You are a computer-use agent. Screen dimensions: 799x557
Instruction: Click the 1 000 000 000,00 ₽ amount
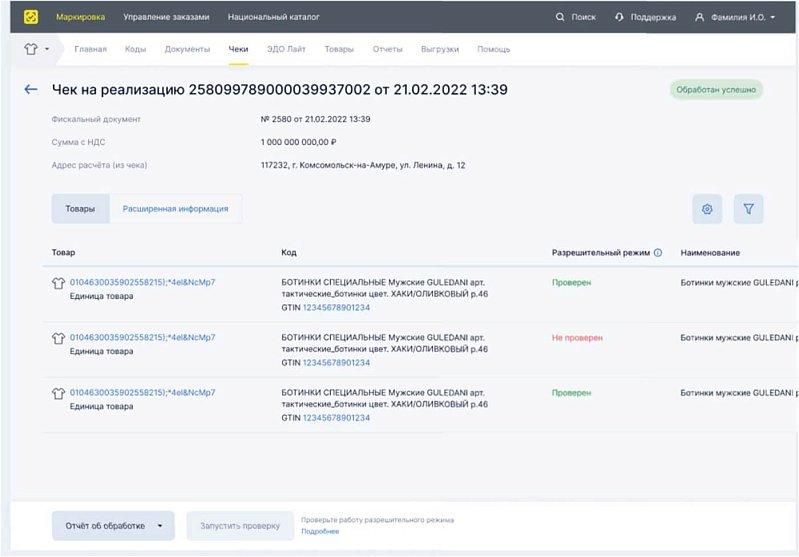[x=298, y=142]
